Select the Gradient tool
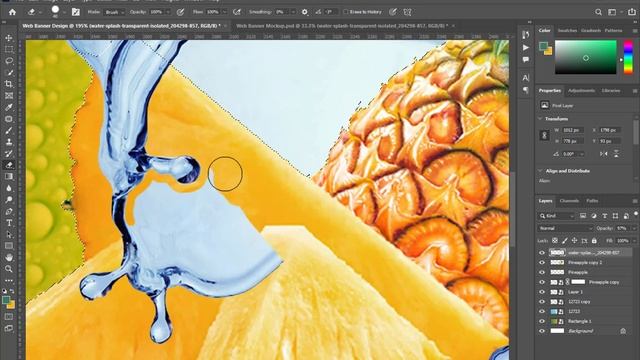This screenshot has width=640, height=360. click(9, 176)
